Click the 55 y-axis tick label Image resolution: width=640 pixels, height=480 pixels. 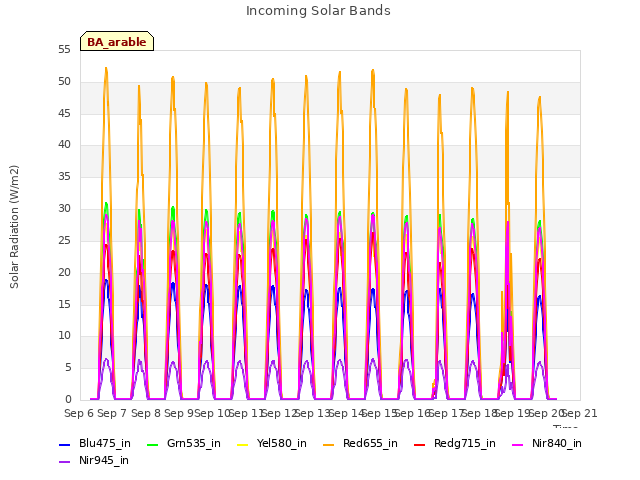pos(64,49)
